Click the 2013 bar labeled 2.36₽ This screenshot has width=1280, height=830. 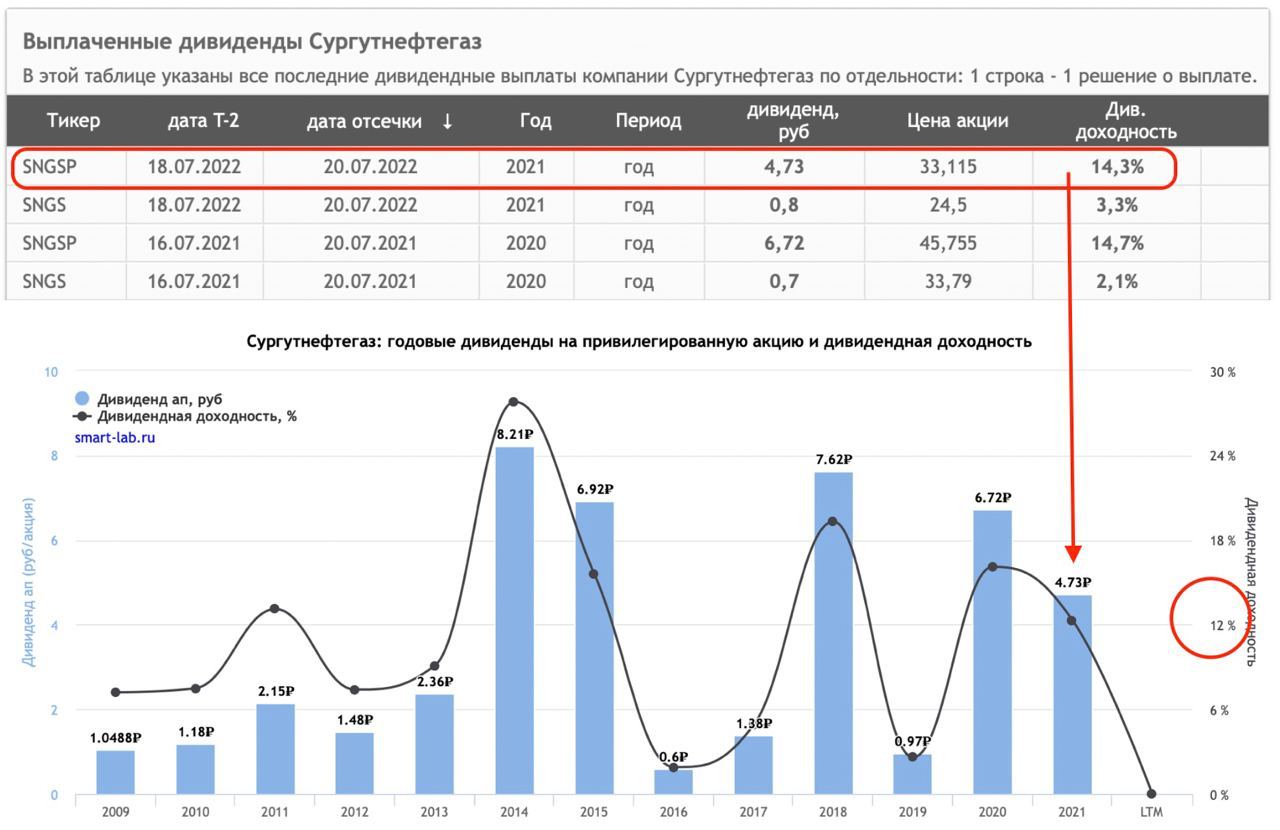pos(434,745)
